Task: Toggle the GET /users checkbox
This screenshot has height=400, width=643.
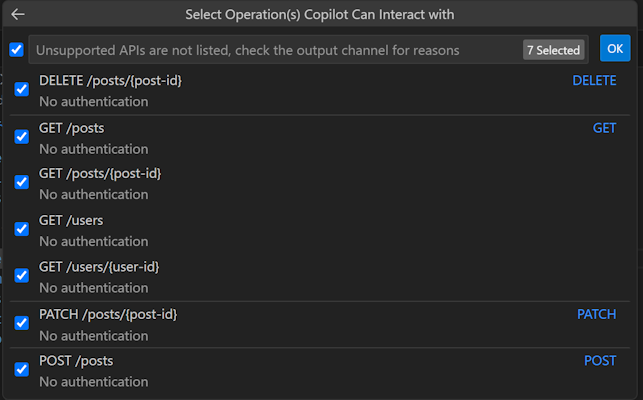Action: pyautogui.click(x=22, y=229)
